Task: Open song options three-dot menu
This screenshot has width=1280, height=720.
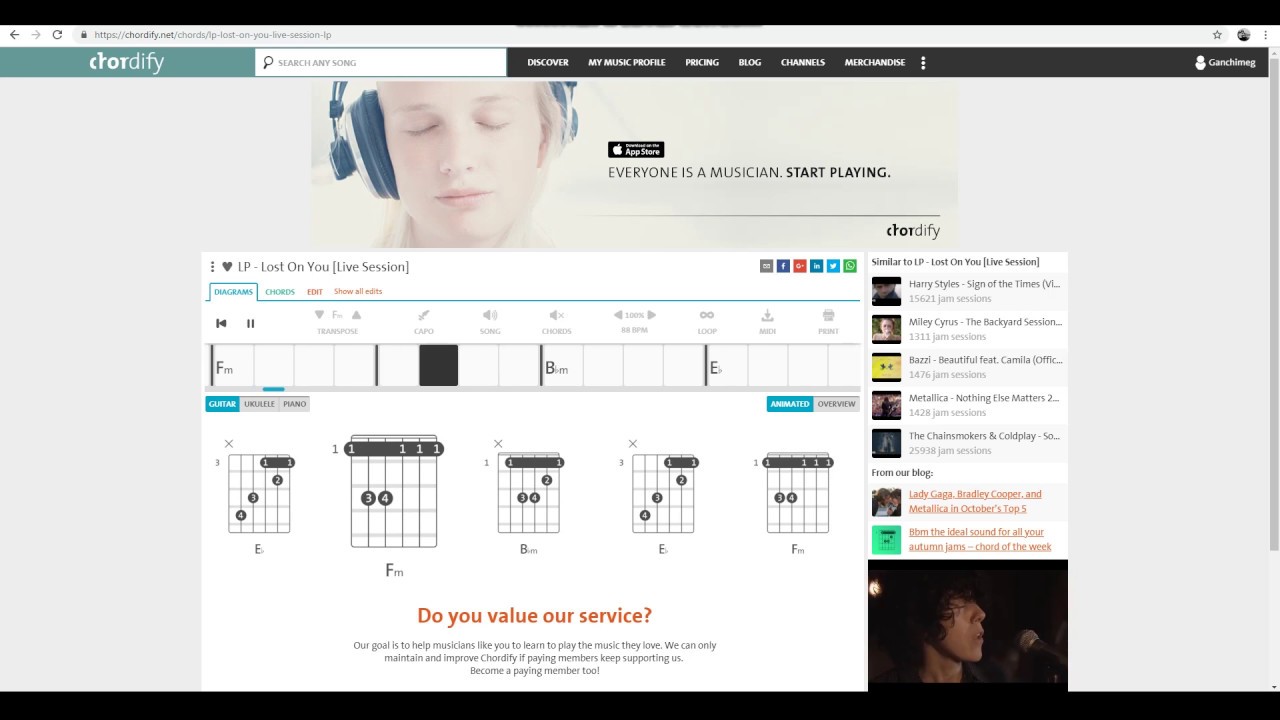Action: (x=212, y=267)
